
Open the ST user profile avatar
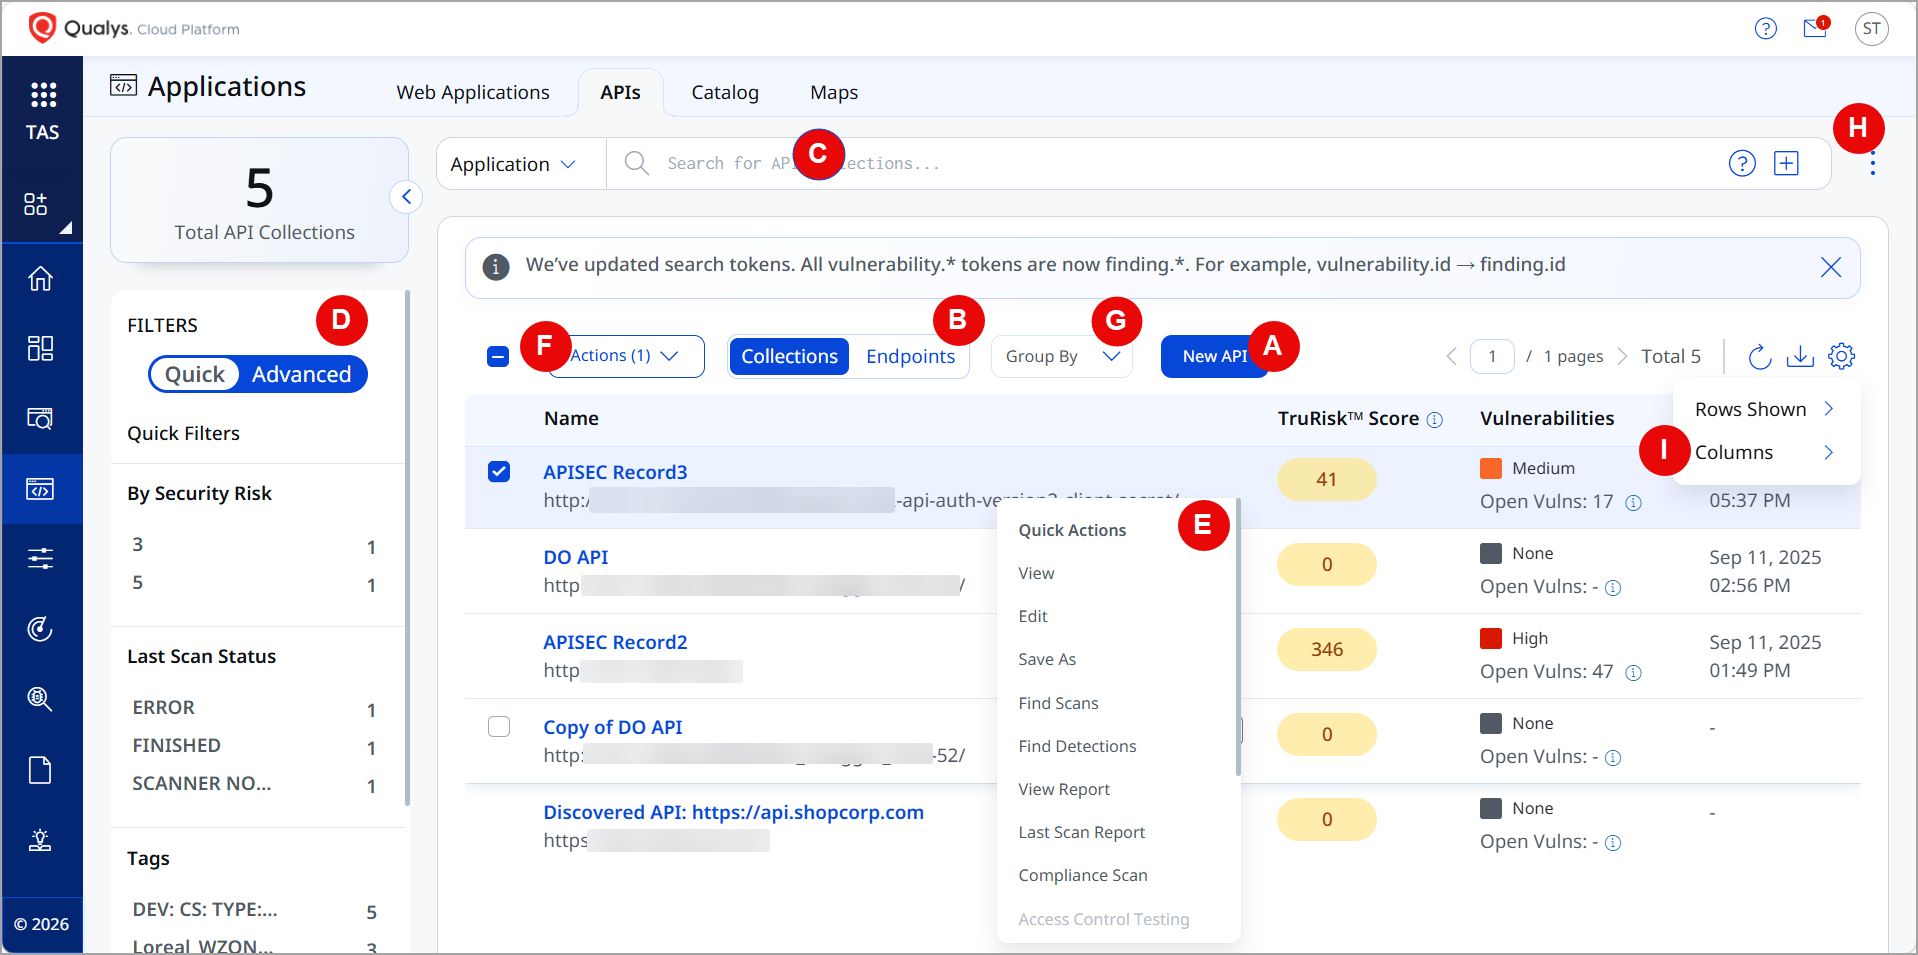pos(1872,29)
